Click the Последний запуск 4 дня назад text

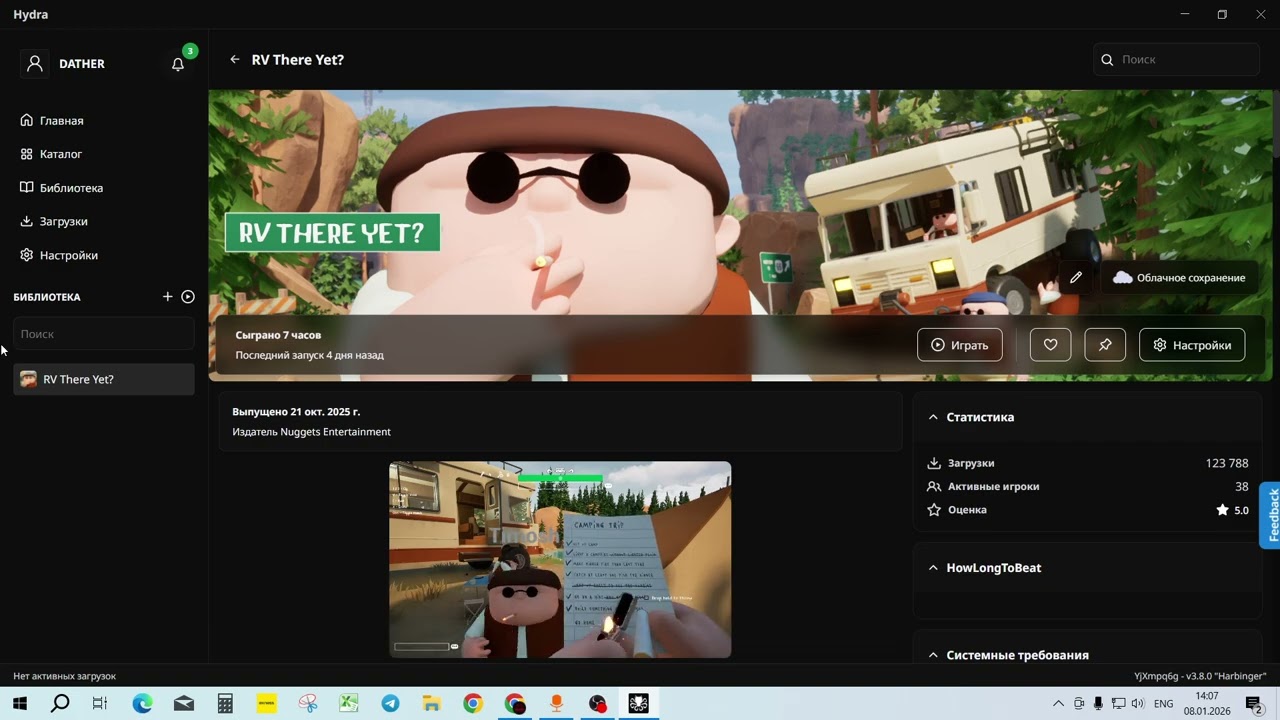pos(310,355)
